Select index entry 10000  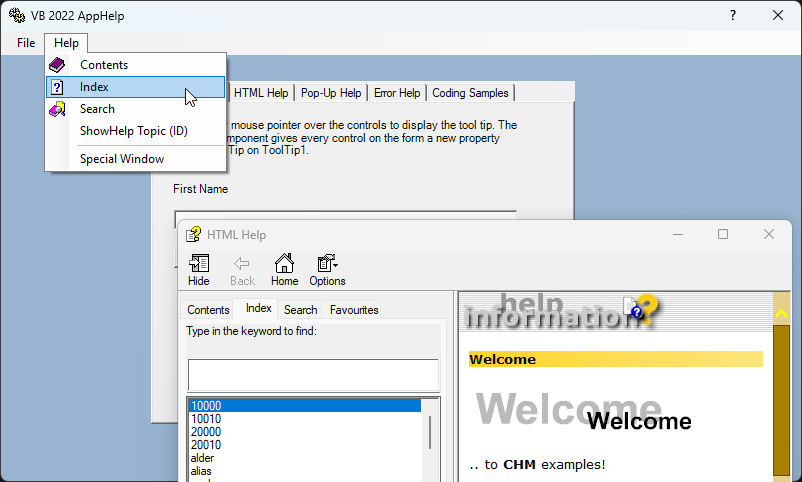coord(305,406)
